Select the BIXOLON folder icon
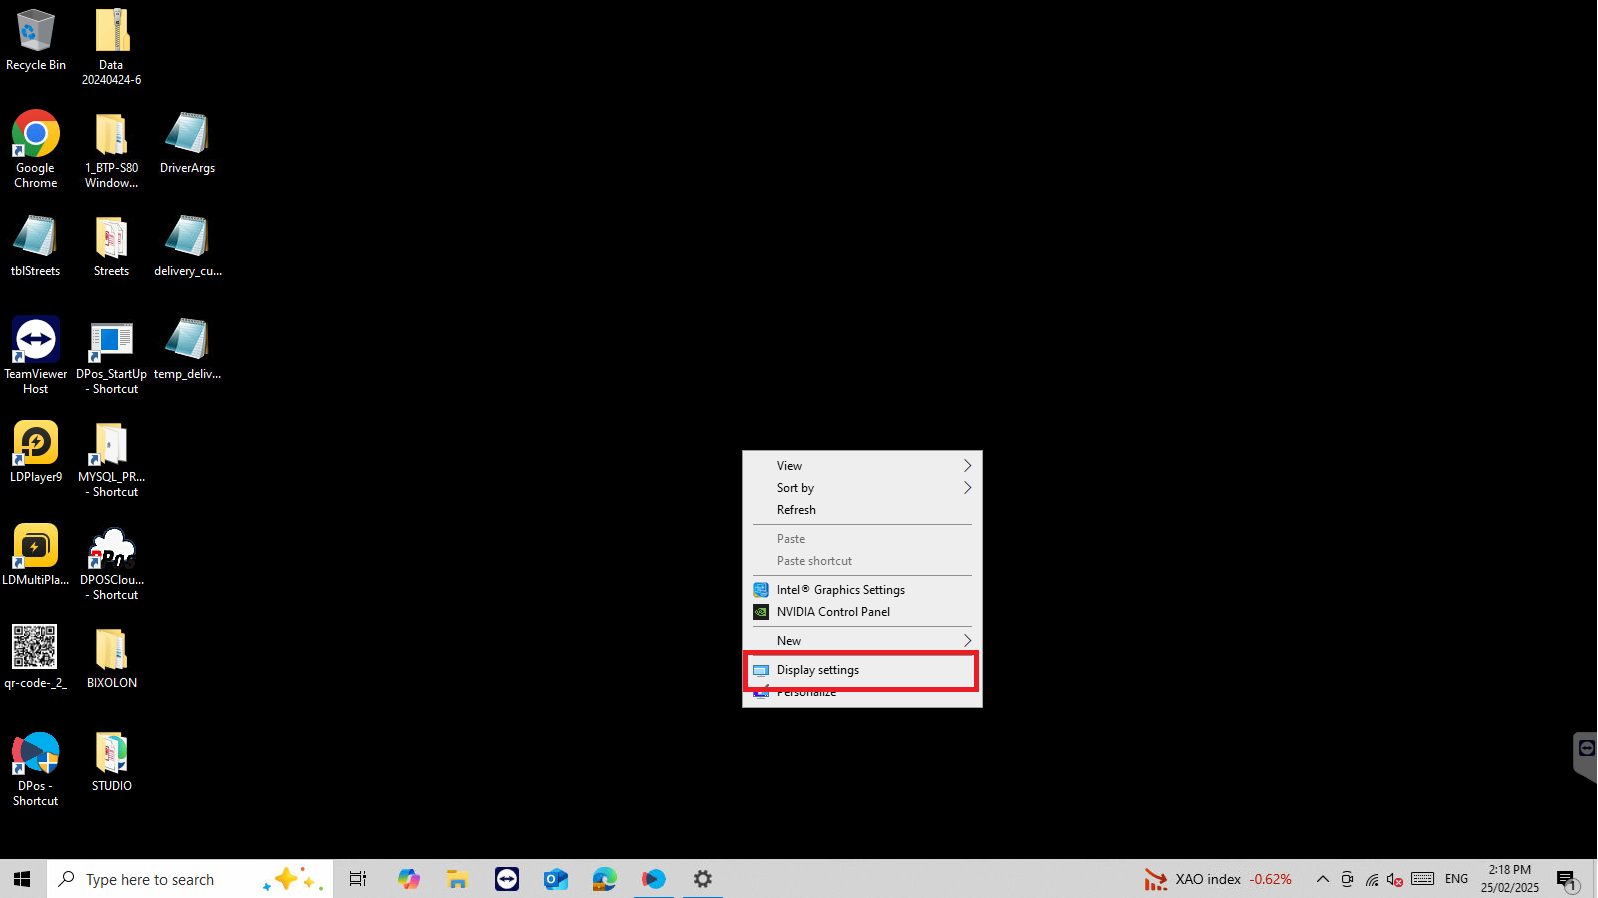1598x898 pixels. [x=112, y=657]
